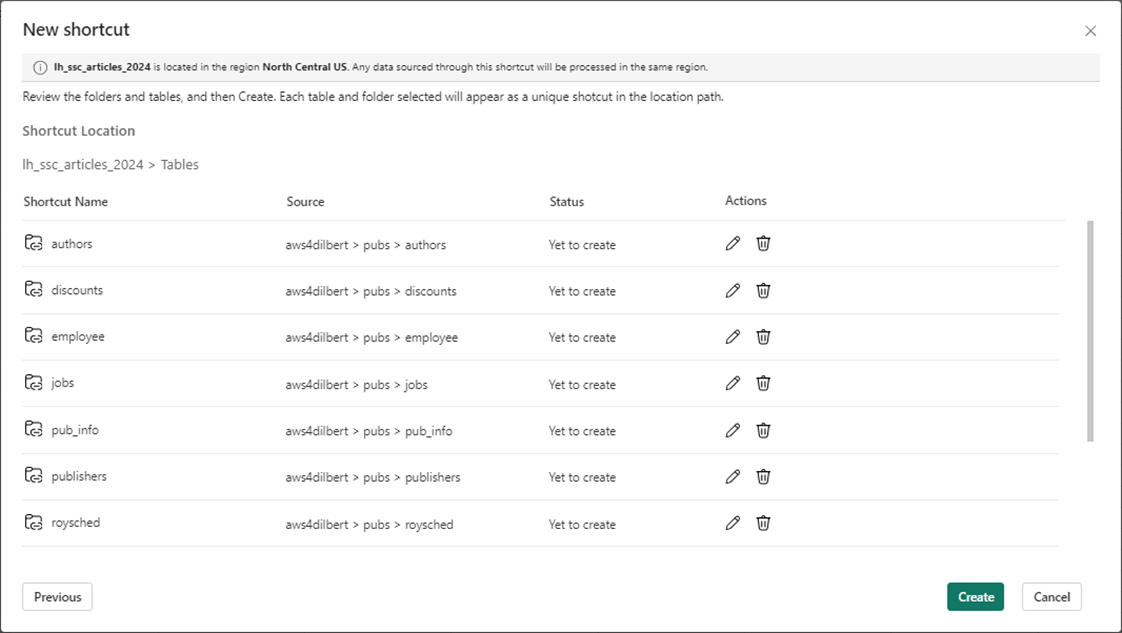Edit the authors shortcut name
Image resolution: width=1122 pixels, height=633 pixels.
[733, 244]
